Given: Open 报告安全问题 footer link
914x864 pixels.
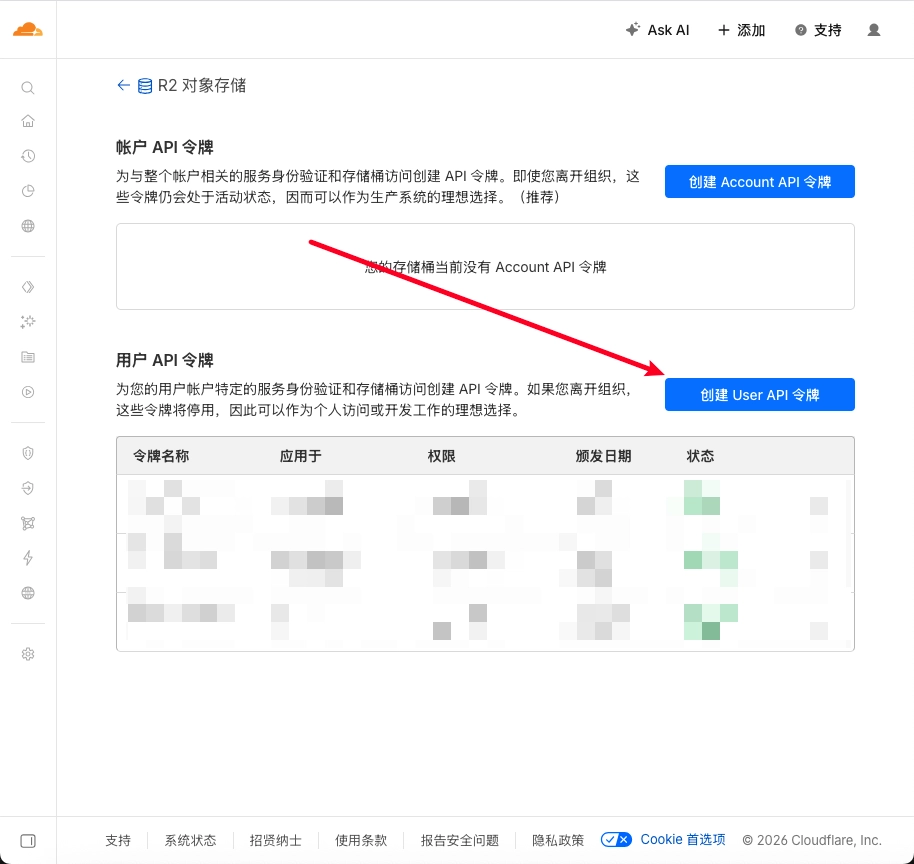Looking at the screenshot, I should tap(460, 841).
